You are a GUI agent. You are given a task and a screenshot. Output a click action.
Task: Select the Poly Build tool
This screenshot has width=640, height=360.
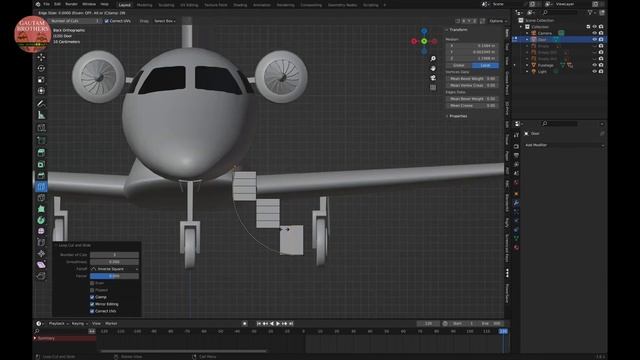tap(41, 209)
